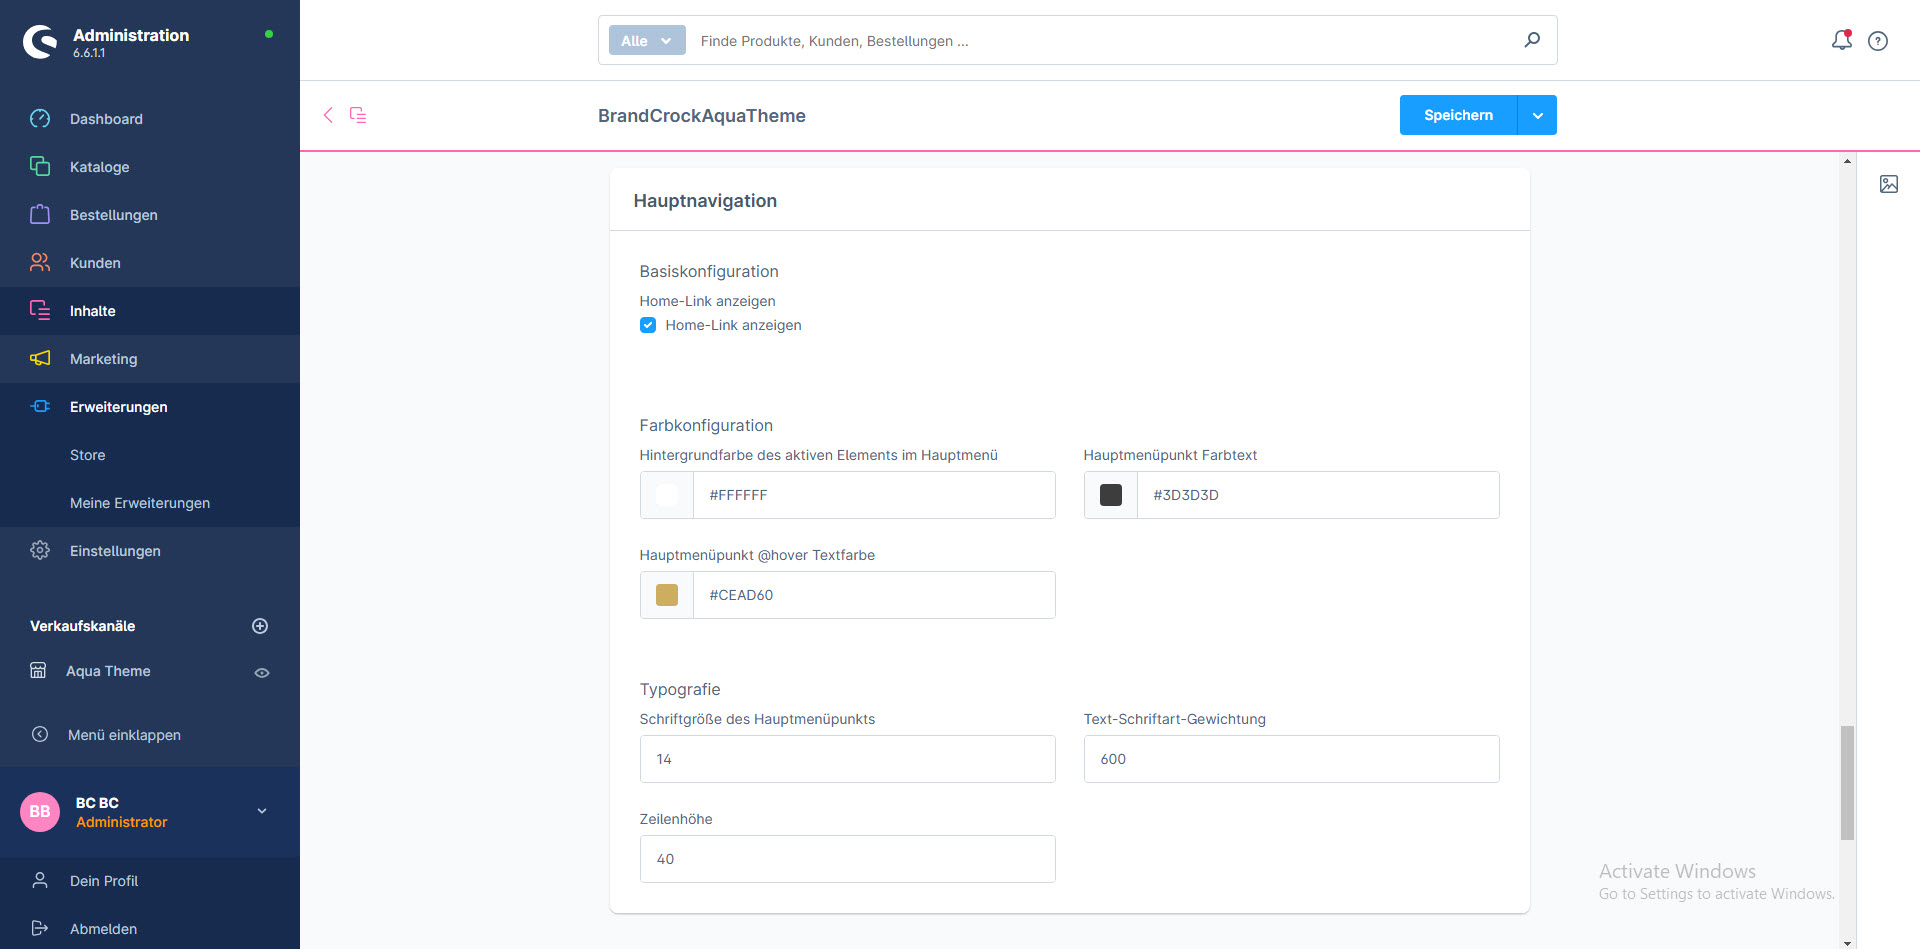Click the Menü einklappen collapse icon

(x=40, y=734)
